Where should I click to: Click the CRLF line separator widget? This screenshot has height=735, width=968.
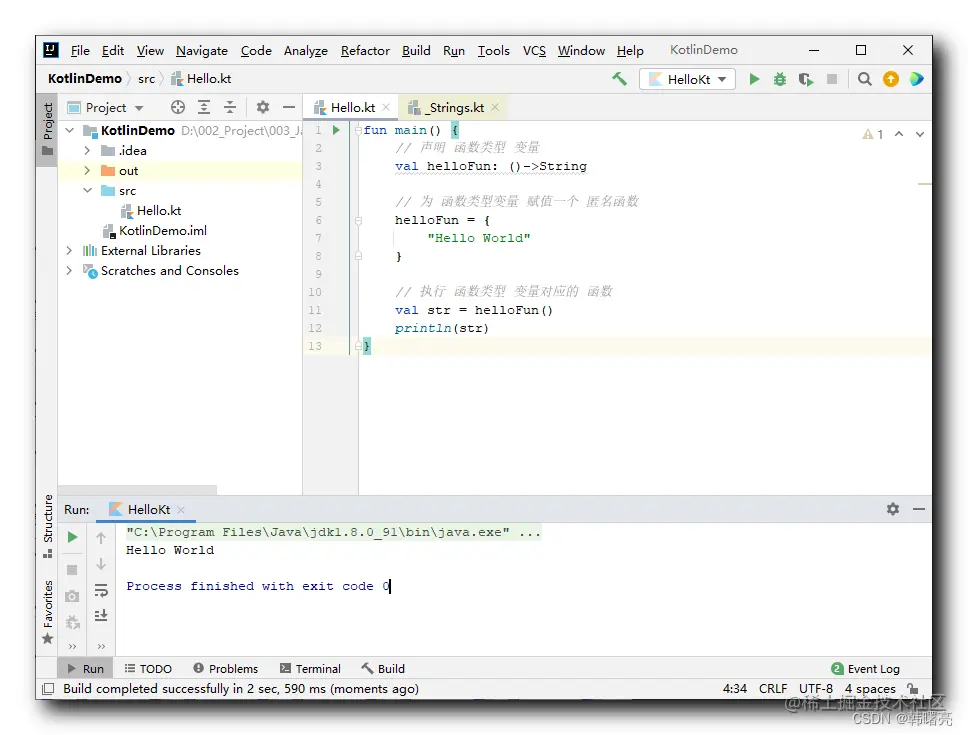tap(773, 689)
